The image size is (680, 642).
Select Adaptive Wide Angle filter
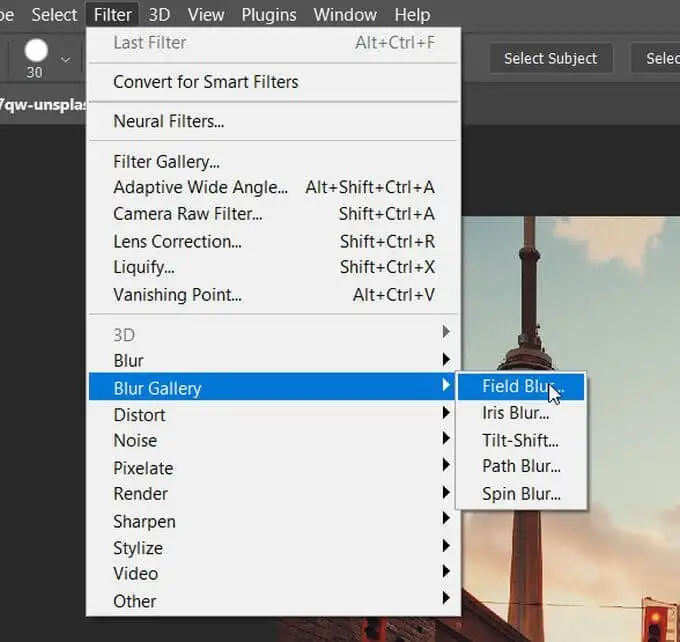pos(273,187)
